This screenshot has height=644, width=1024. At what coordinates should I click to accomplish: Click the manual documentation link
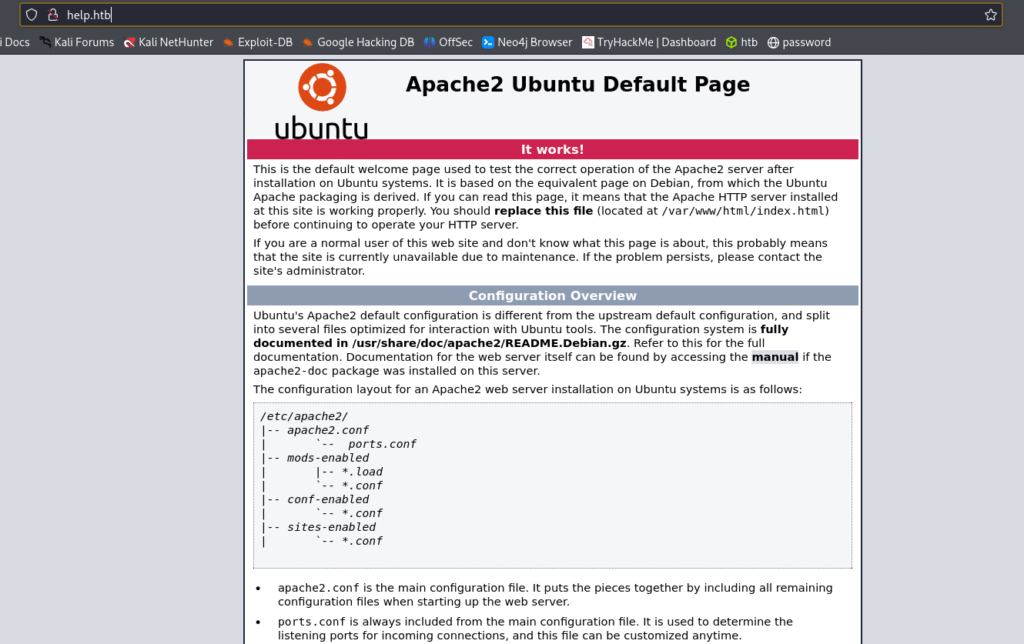pos(775,357)
